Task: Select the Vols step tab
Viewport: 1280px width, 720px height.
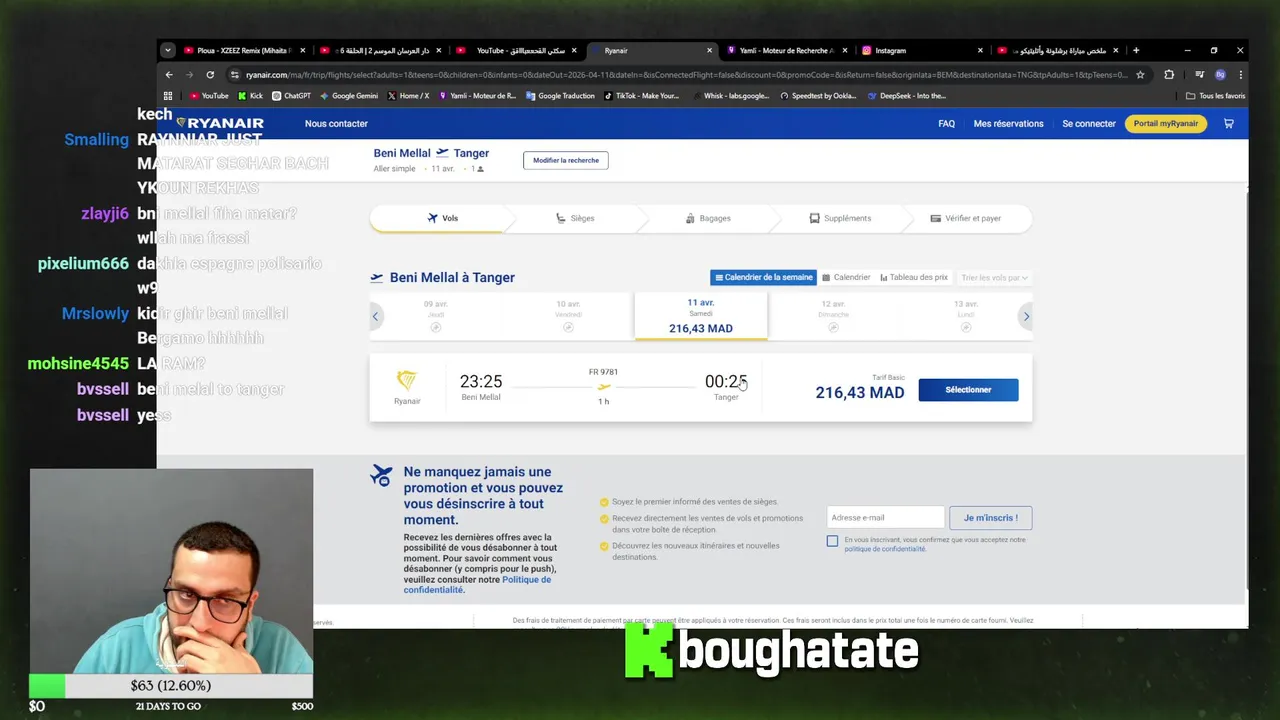Action: click(442, 218)
